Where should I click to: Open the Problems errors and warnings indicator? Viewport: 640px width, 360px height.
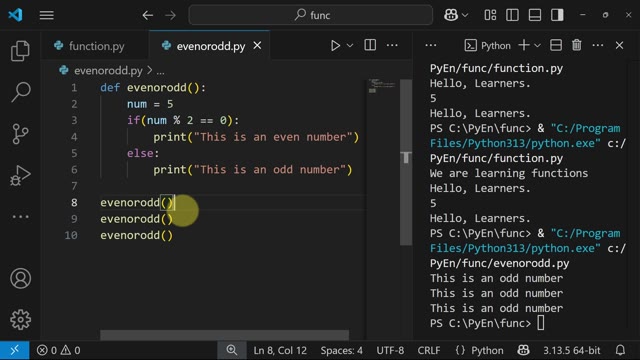58,350
